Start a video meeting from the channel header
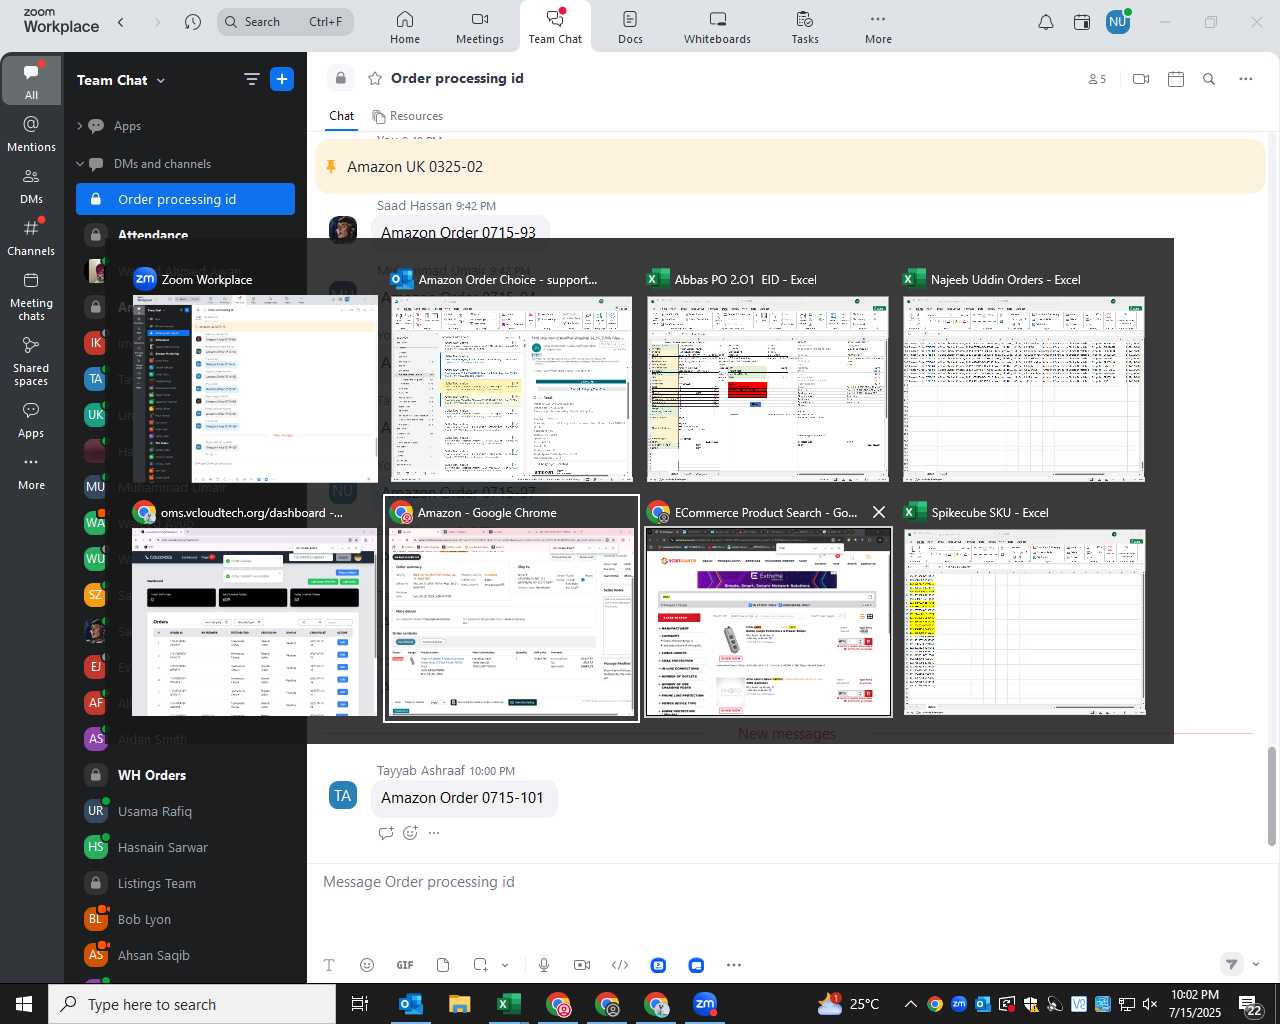The width and height of the screenshot is (1280, 1024). tap(1141, 79)
